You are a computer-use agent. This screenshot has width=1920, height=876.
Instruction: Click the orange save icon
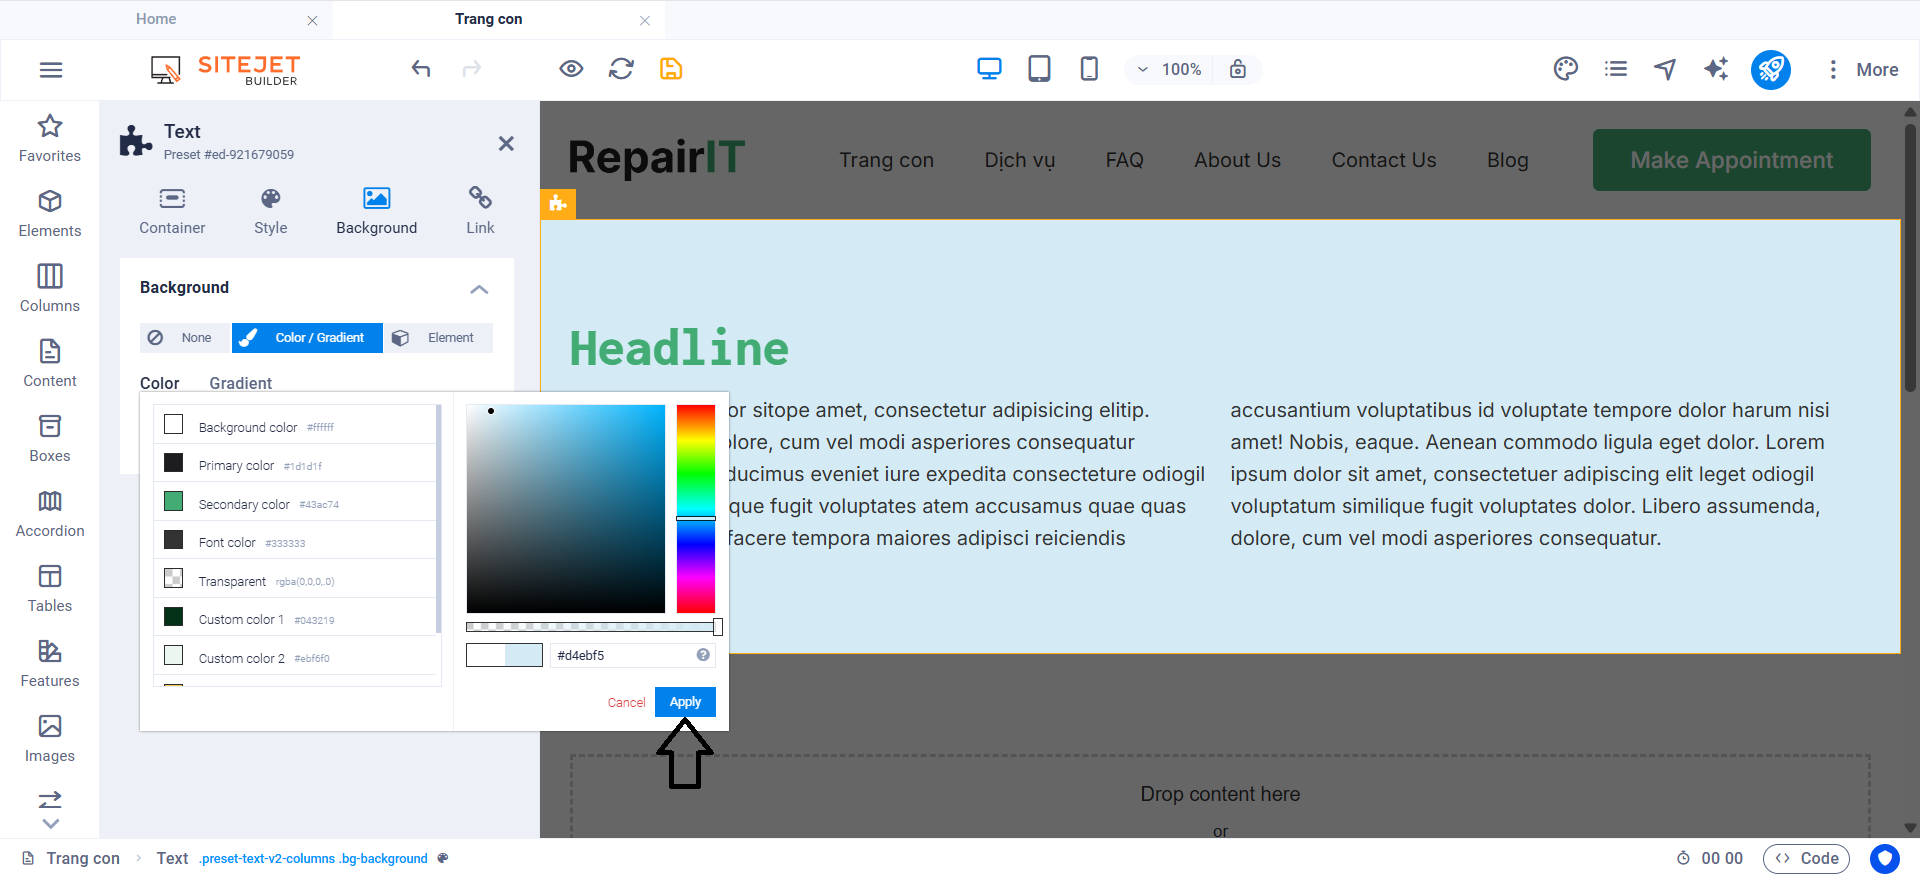[671, 69]
